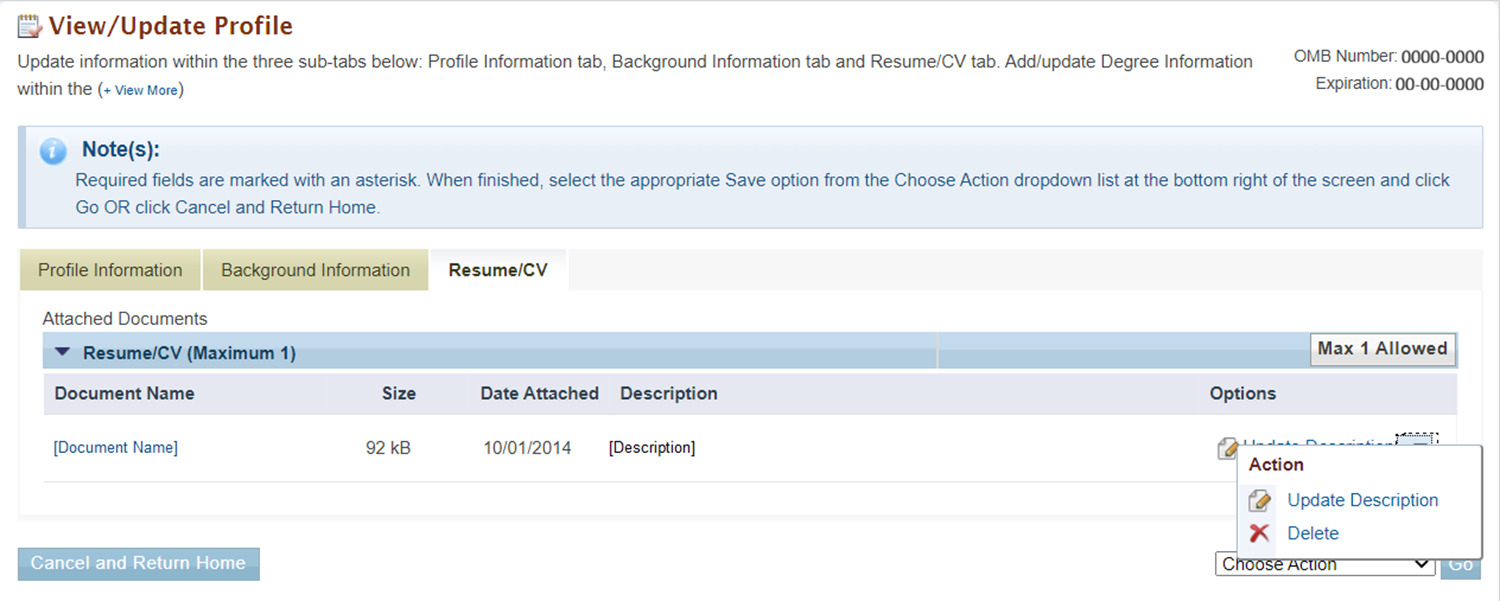Switch to the Profile Information tab
This screenshot has height=601, width=1500.
coord(110,270)
